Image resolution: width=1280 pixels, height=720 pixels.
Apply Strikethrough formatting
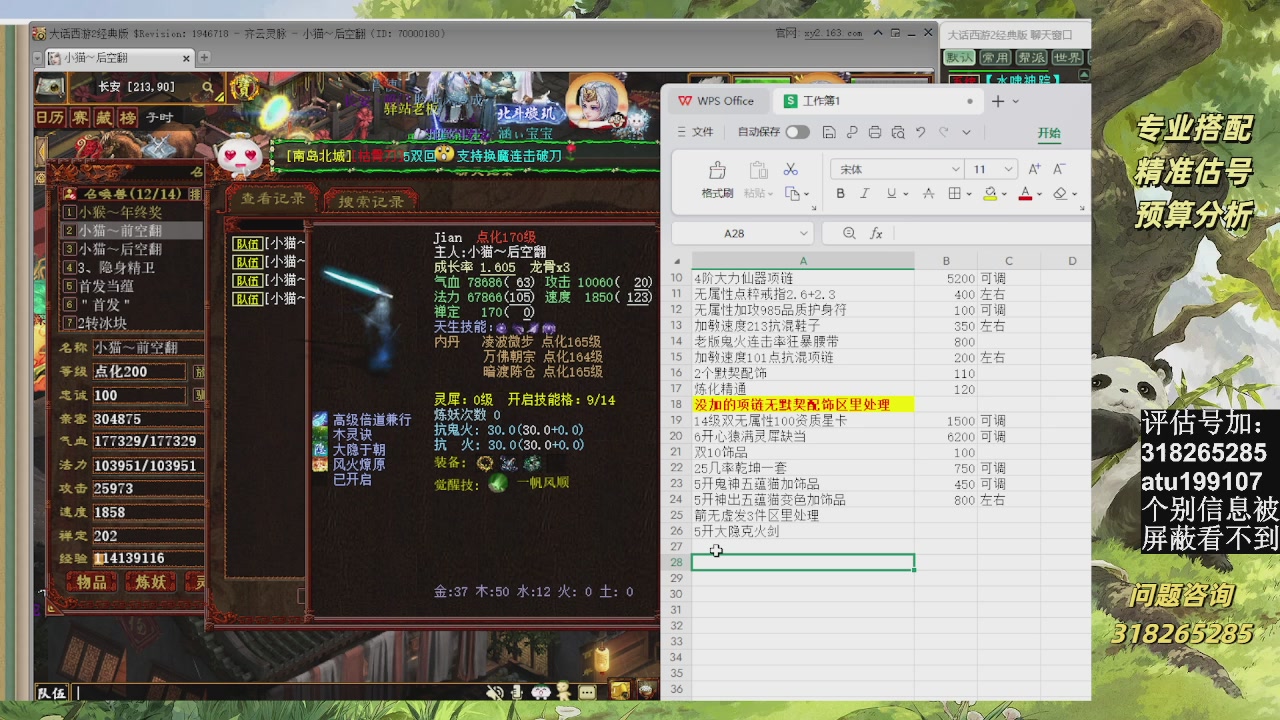pos(928,194)
